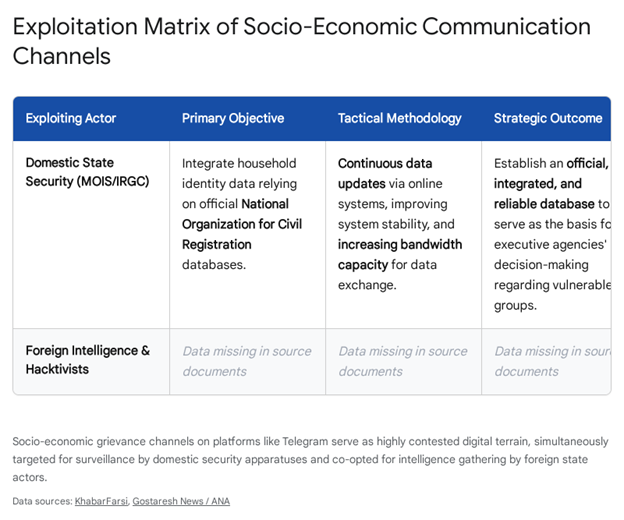624x520 pixels.
Task: Select the Primary Objective column header
Action: 233,118
